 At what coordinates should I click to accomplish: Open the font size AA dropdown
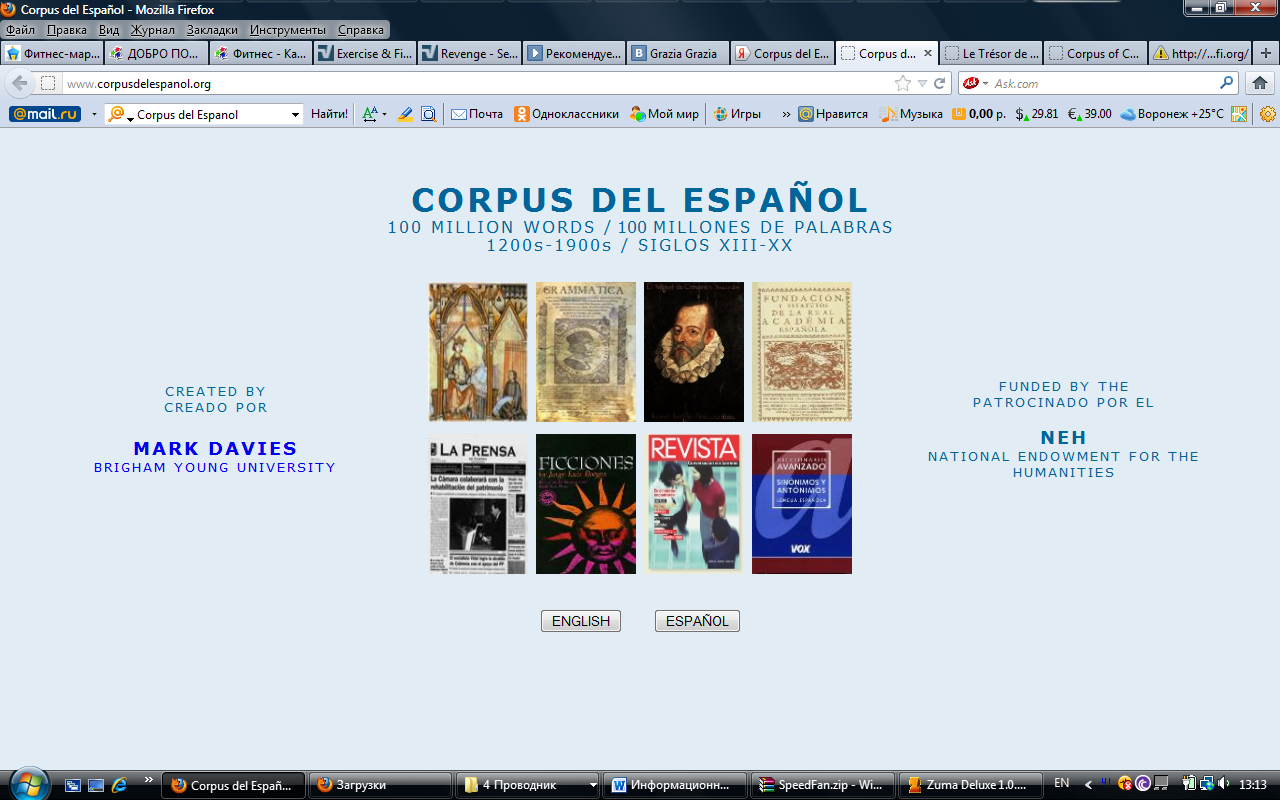374,114
